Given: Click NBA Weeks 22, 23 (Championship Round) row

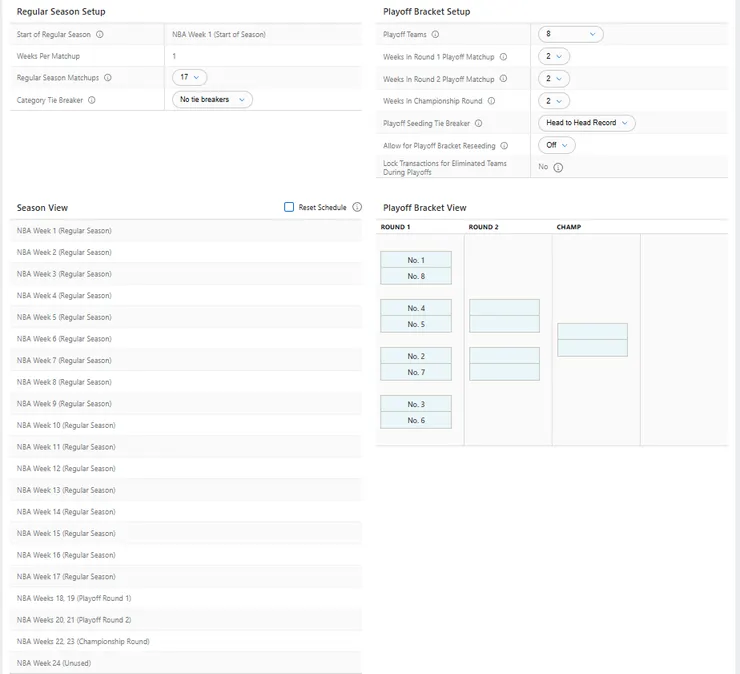Looking at the screenshot, I should (186, 641).
